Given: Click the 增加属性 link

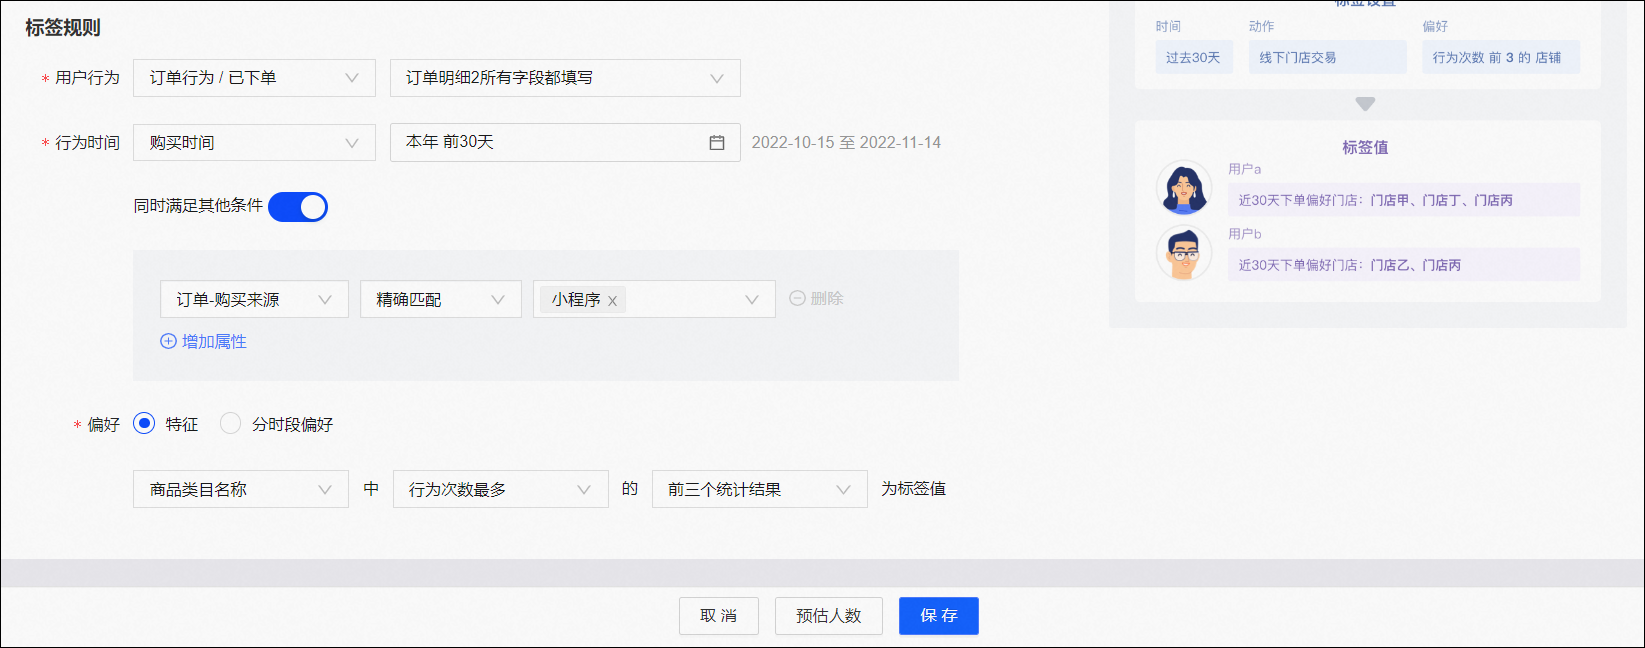Looking at the screenshot, I should point(214,341).
